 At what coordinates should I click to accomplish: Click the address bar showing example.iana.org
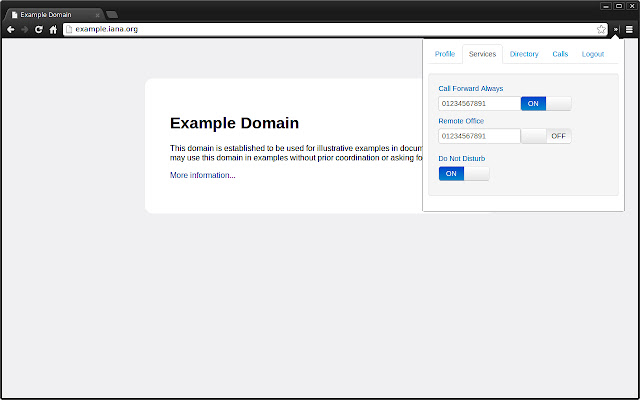pos(335,29)
